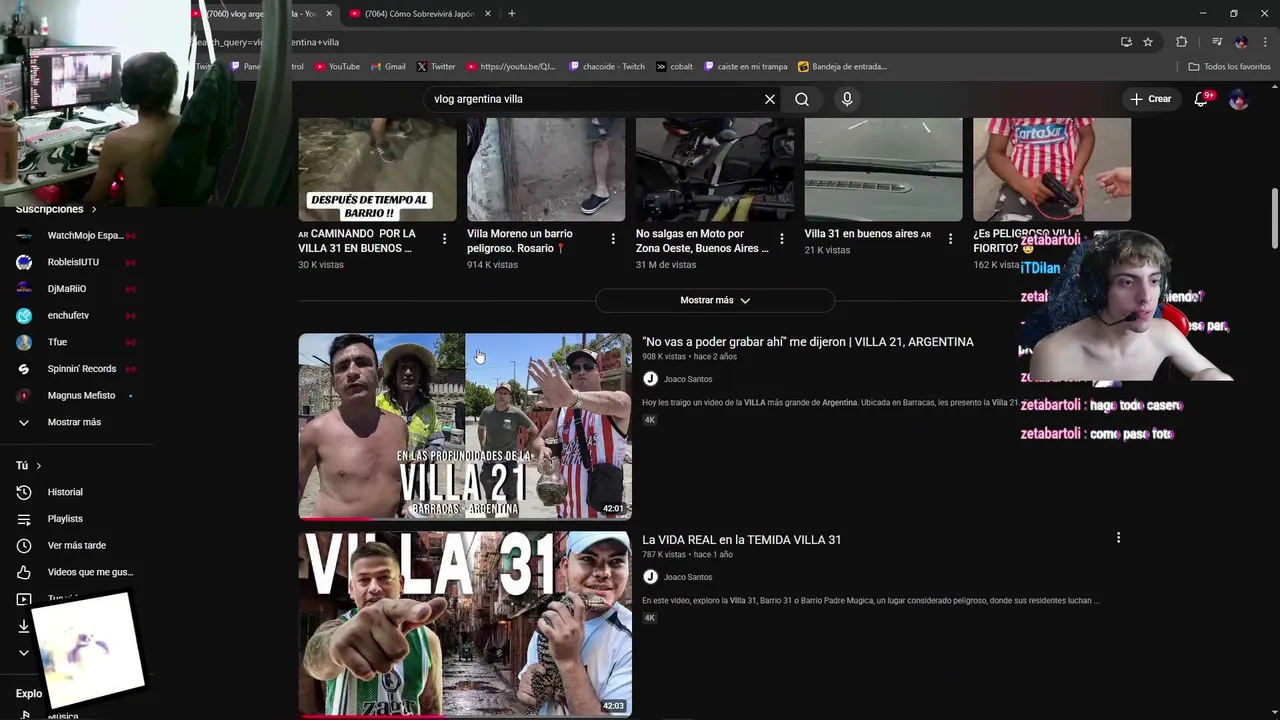Open the cobalt bookmark
The width and height of the screenshot is (1280, 720).
pyautogui.click(x=675, y=67)
